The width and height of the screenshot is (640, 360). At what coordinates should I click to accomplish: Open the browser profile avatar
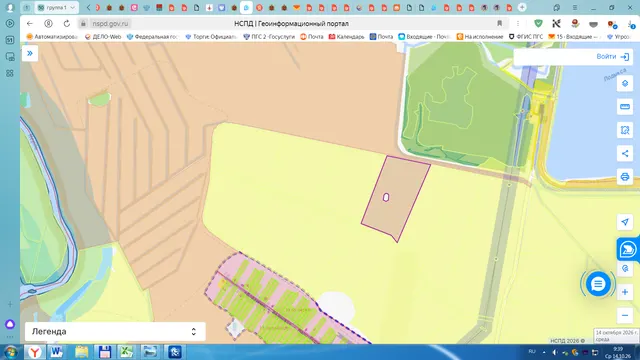point(10,7)
